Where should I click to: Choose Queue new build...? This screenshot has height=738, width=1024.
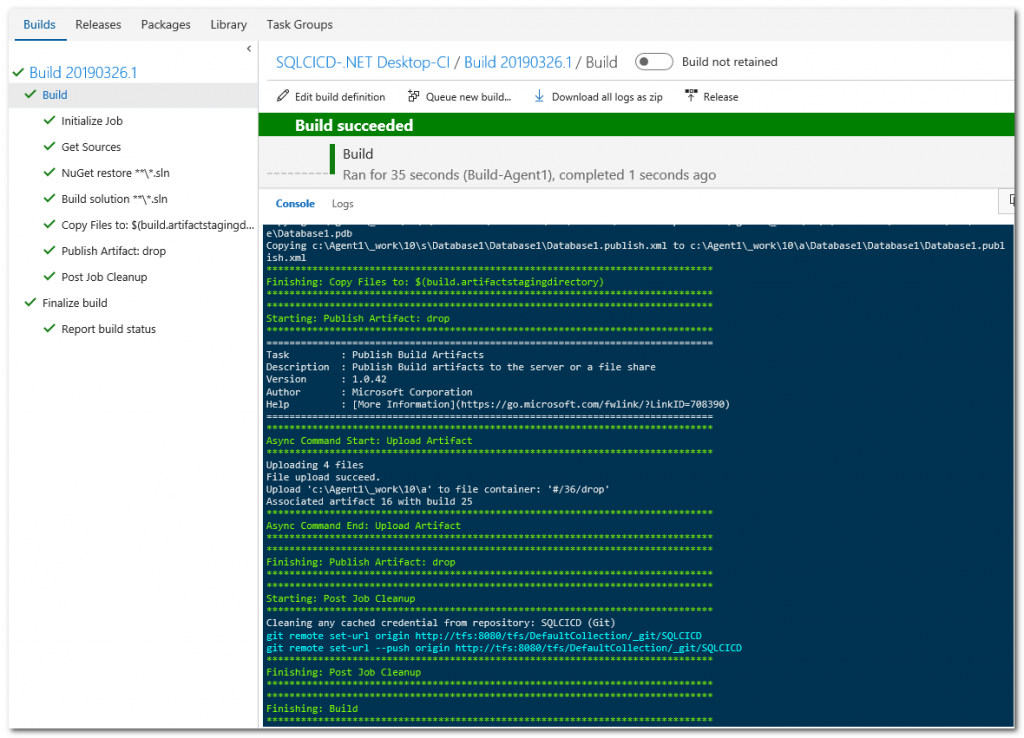[x=468, y=97]
